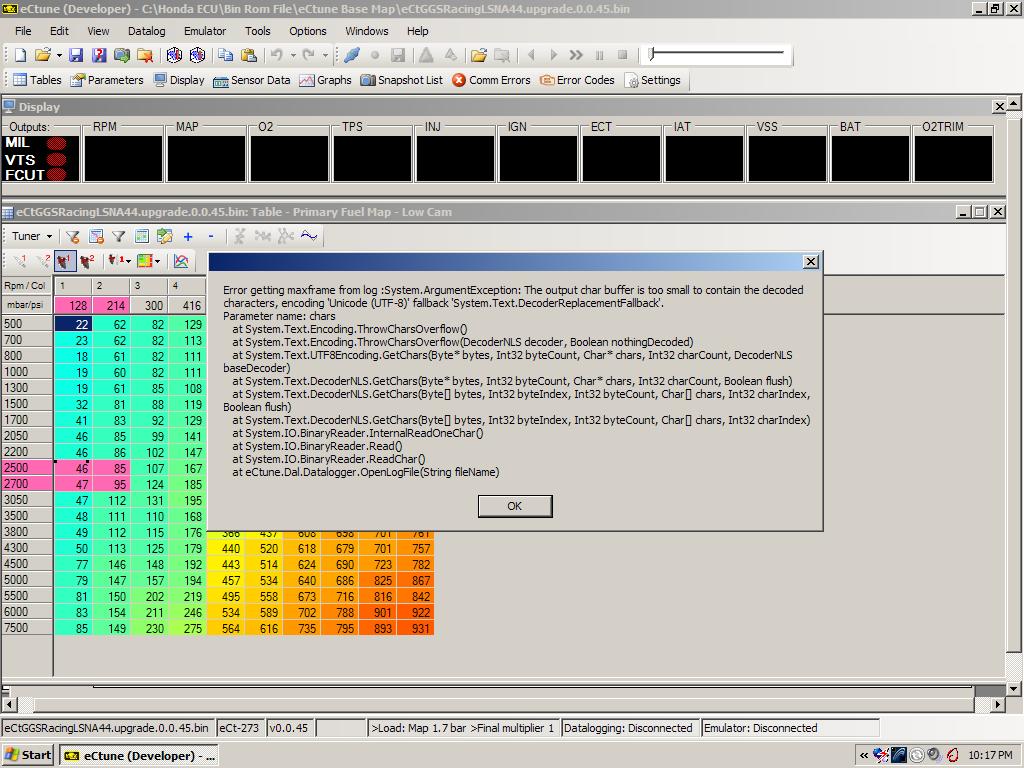Expand hidden system tray icons chevron
Image resolution: width=1024 pixels, height=768 pixels.
pyautogui.click(x=863, y=756)
